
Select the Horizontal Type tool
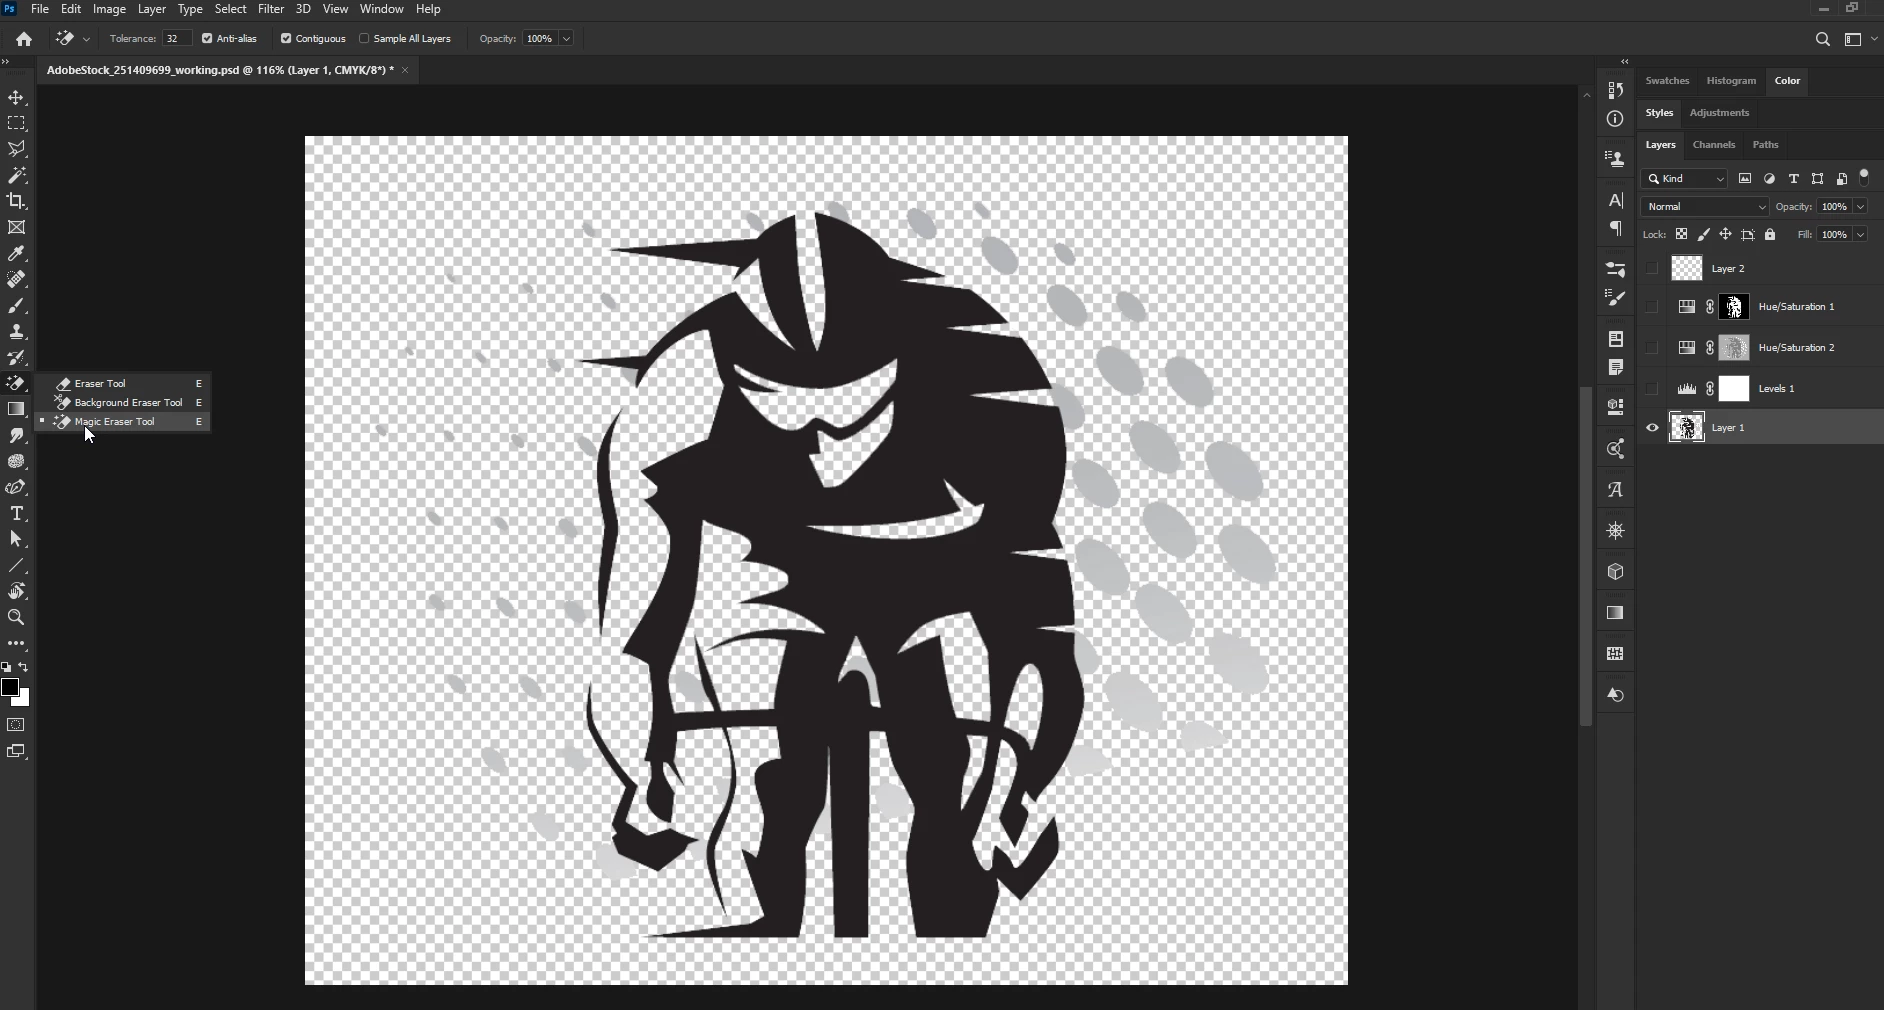coord(16,514)
